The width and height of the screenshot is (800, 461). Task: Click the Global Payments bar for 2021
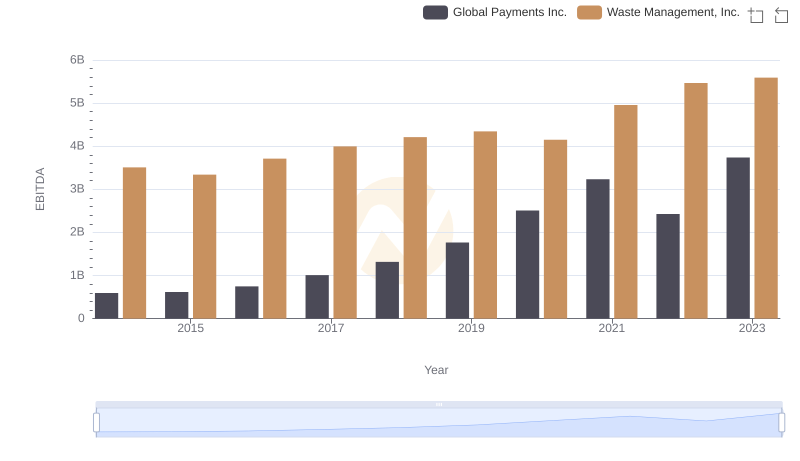(598, 249)
